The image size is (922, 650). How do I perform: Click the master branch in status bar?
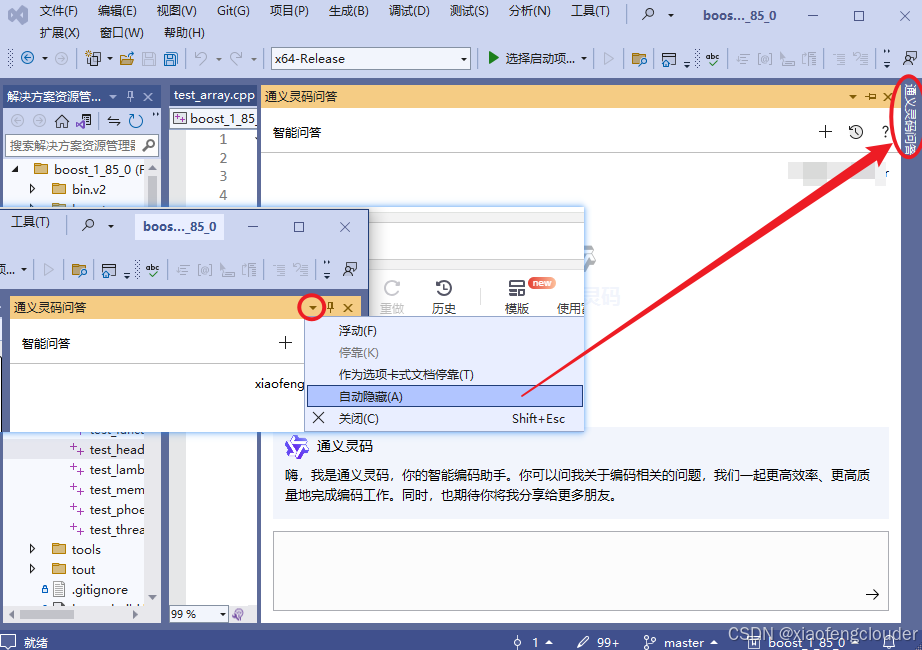(x=680, y=642)
